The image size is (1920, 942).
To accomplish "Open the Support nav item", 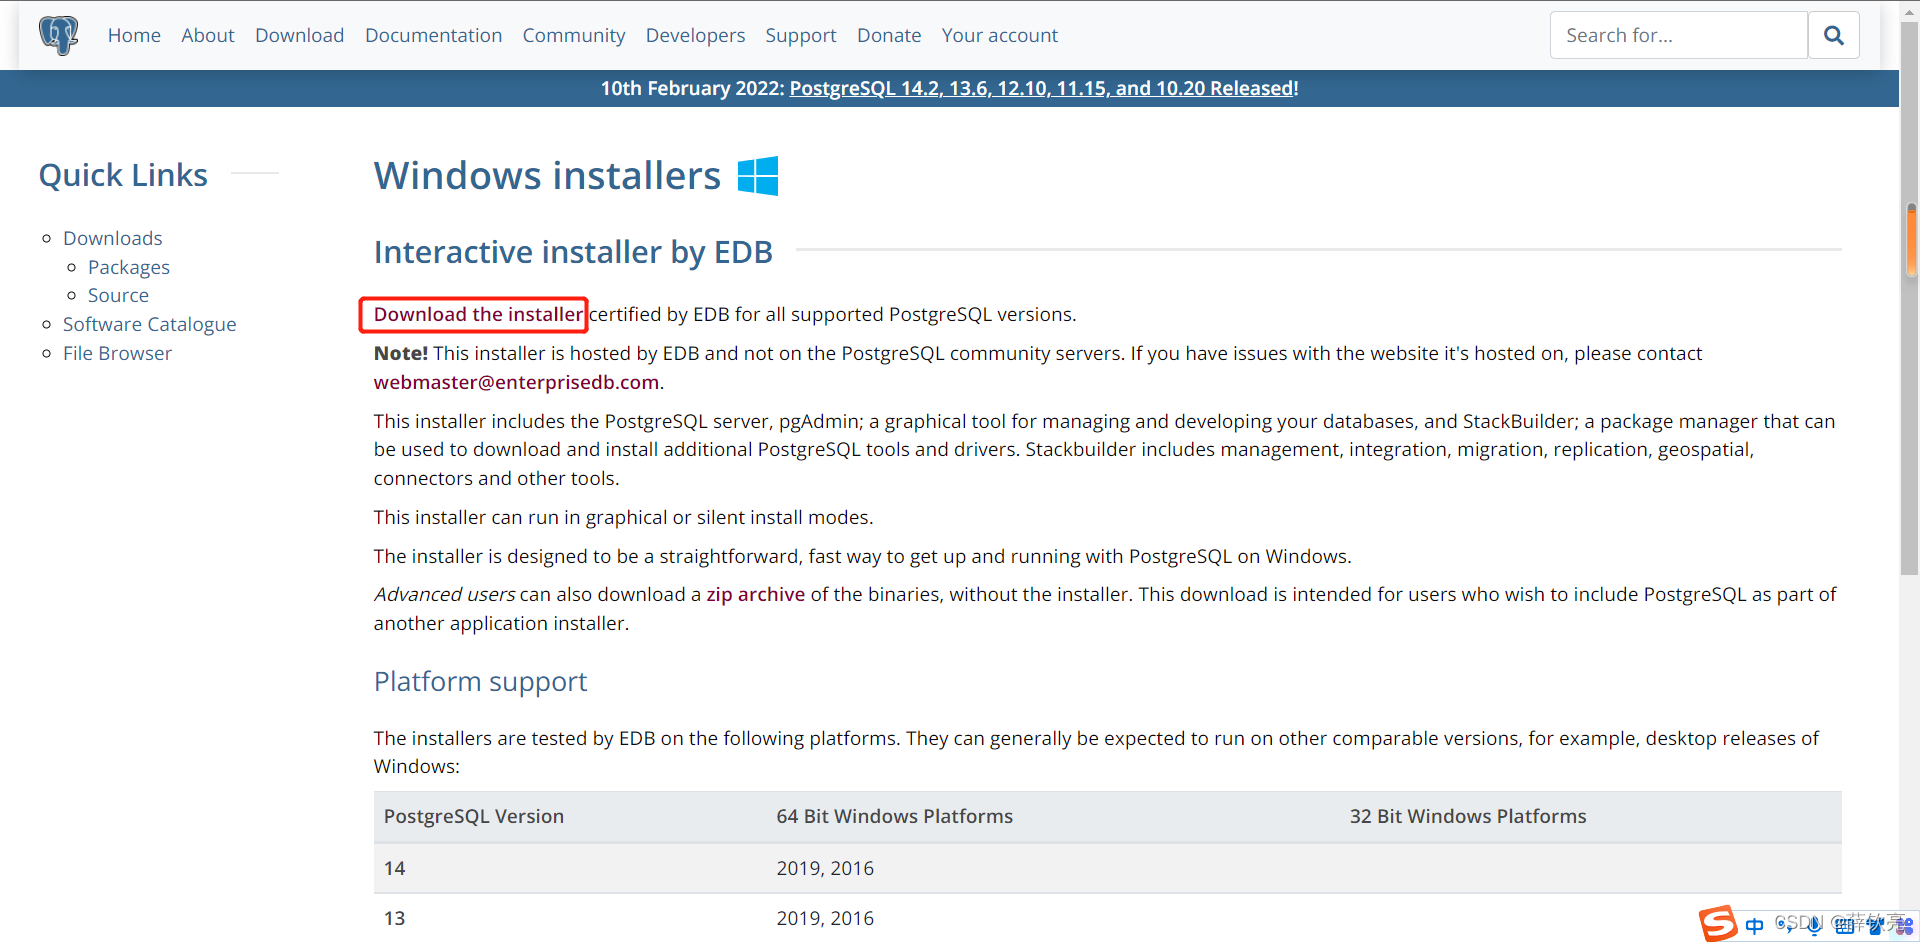I will coord(801,35).
